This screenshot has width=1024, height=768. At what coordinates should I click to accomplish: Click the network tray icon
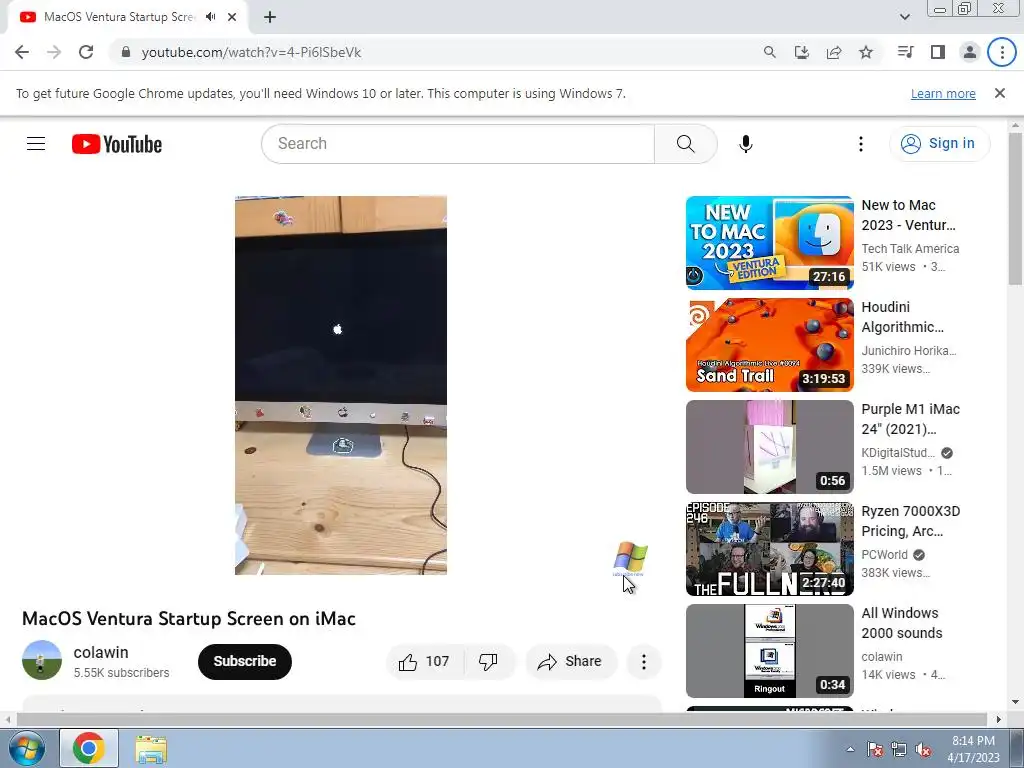coord(899,749)
